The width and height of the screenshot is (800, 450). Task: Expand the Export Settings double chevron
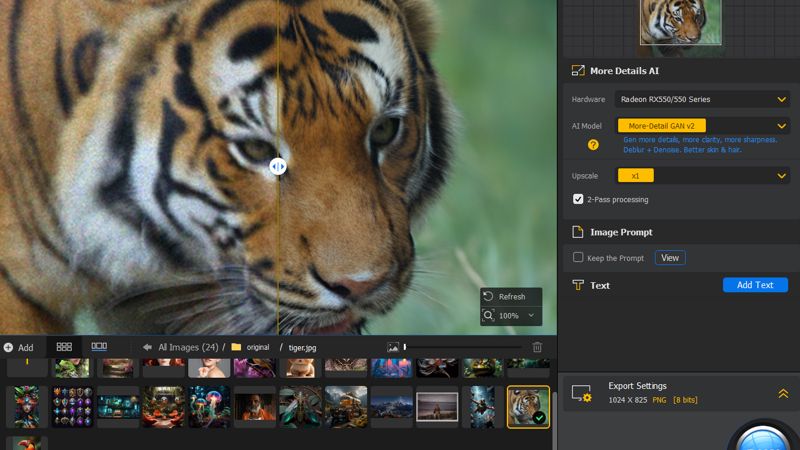[783, 393]
